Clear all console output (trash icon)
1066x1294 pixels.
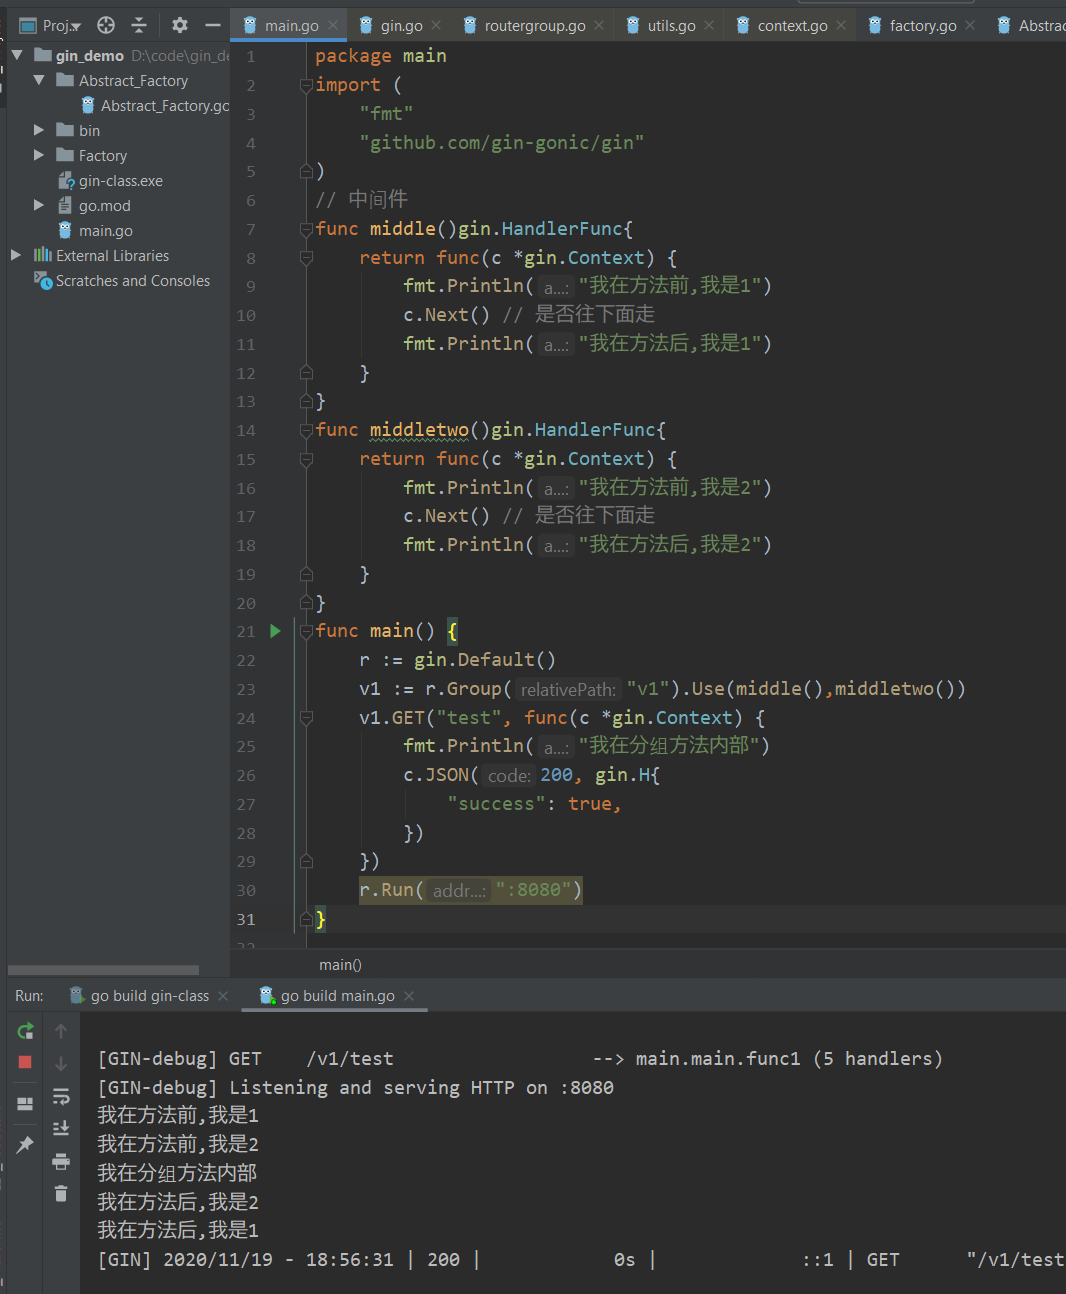[61, 1193]
